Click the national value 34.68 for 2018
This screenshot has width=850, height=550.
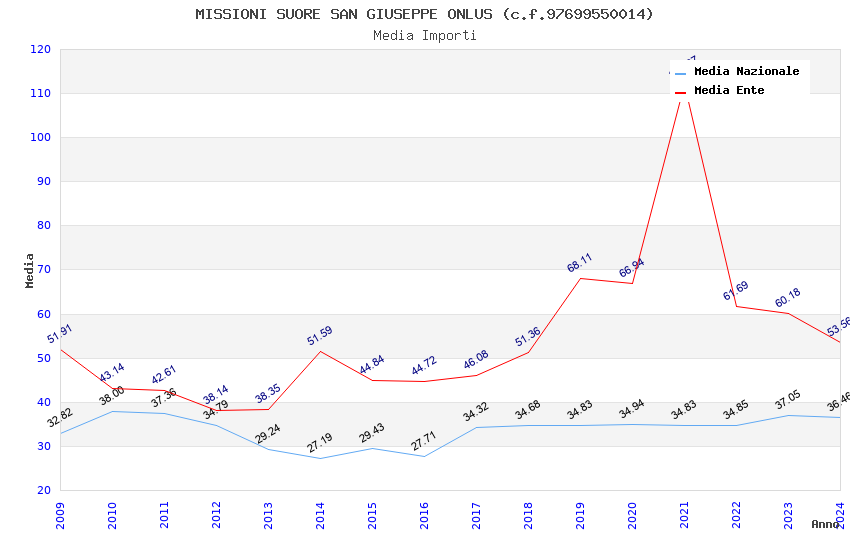click(x=528, y=410)
